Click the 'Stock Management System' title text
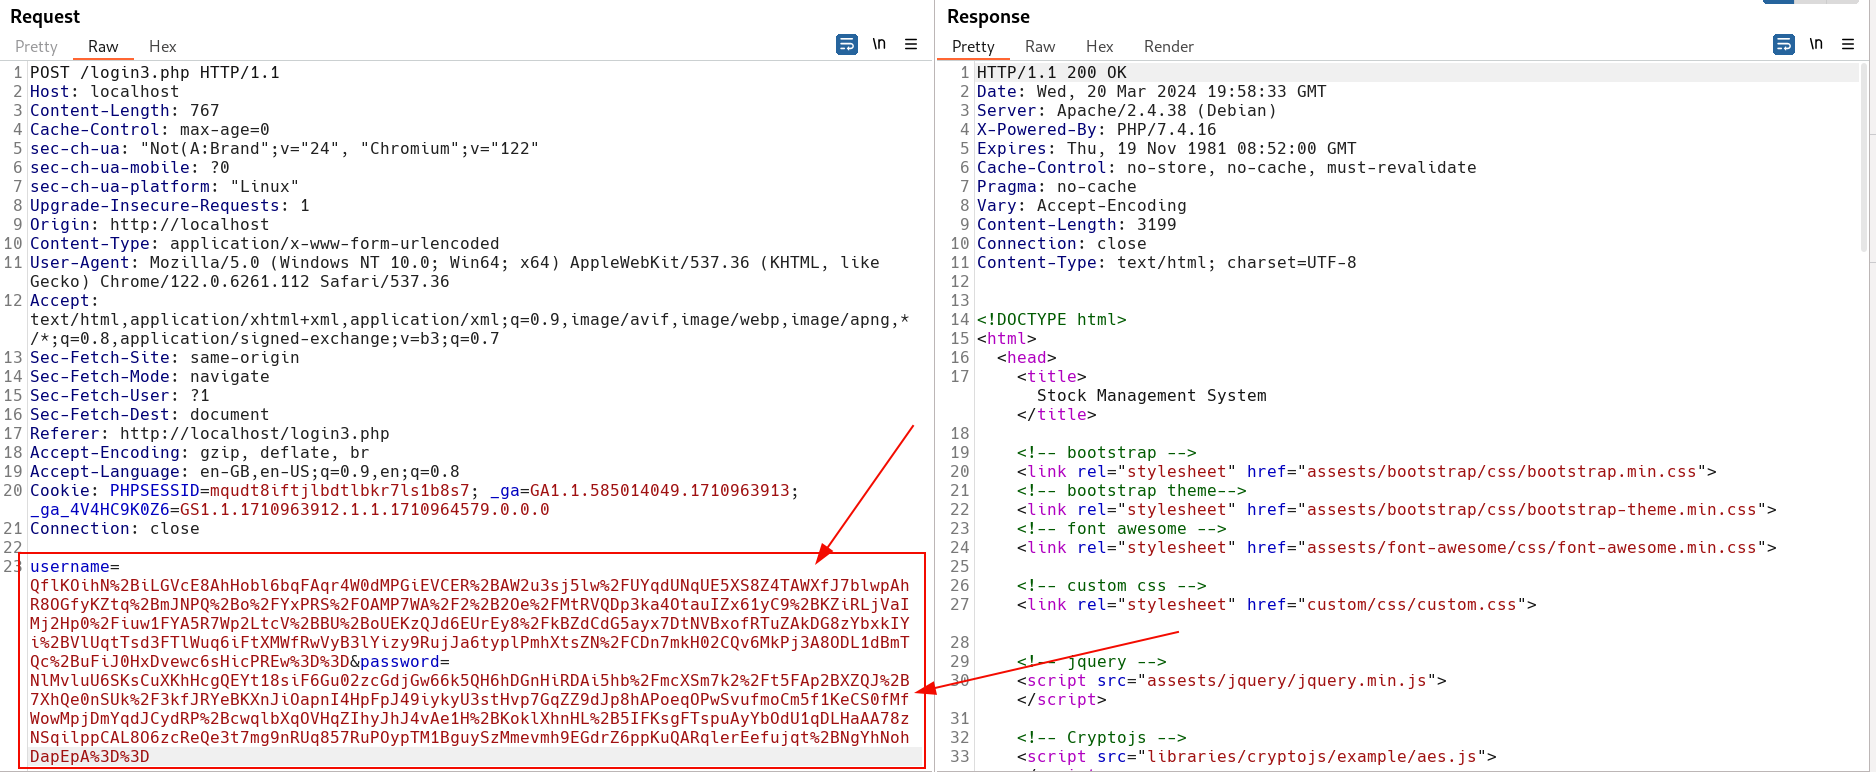Viewport: 1876px width, 772px height. point(1152,396)
